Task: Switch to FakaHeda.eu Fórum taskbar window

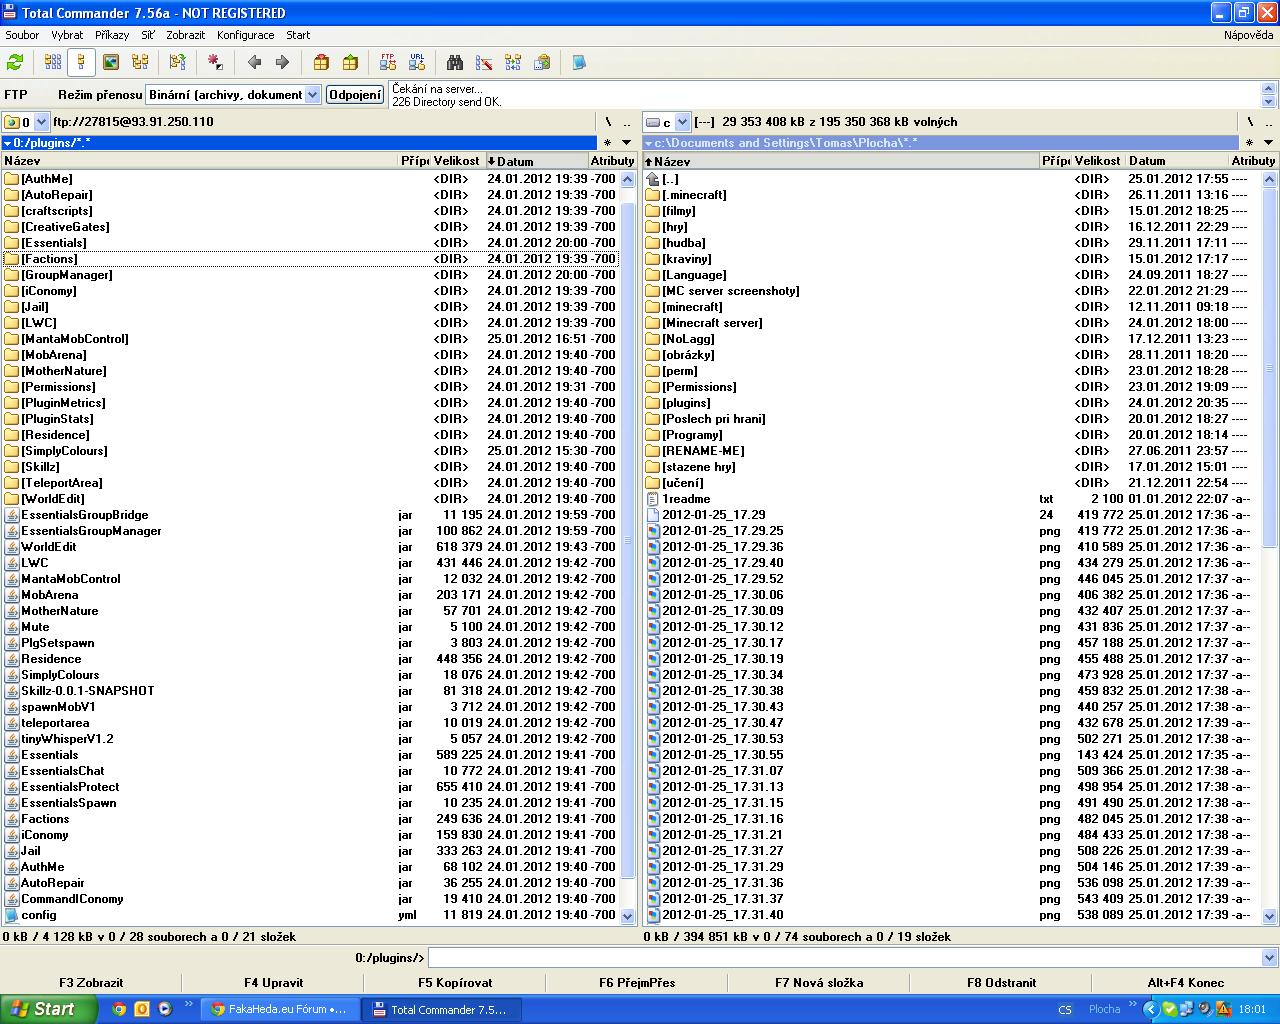Action: click(x=280, y=1009)
